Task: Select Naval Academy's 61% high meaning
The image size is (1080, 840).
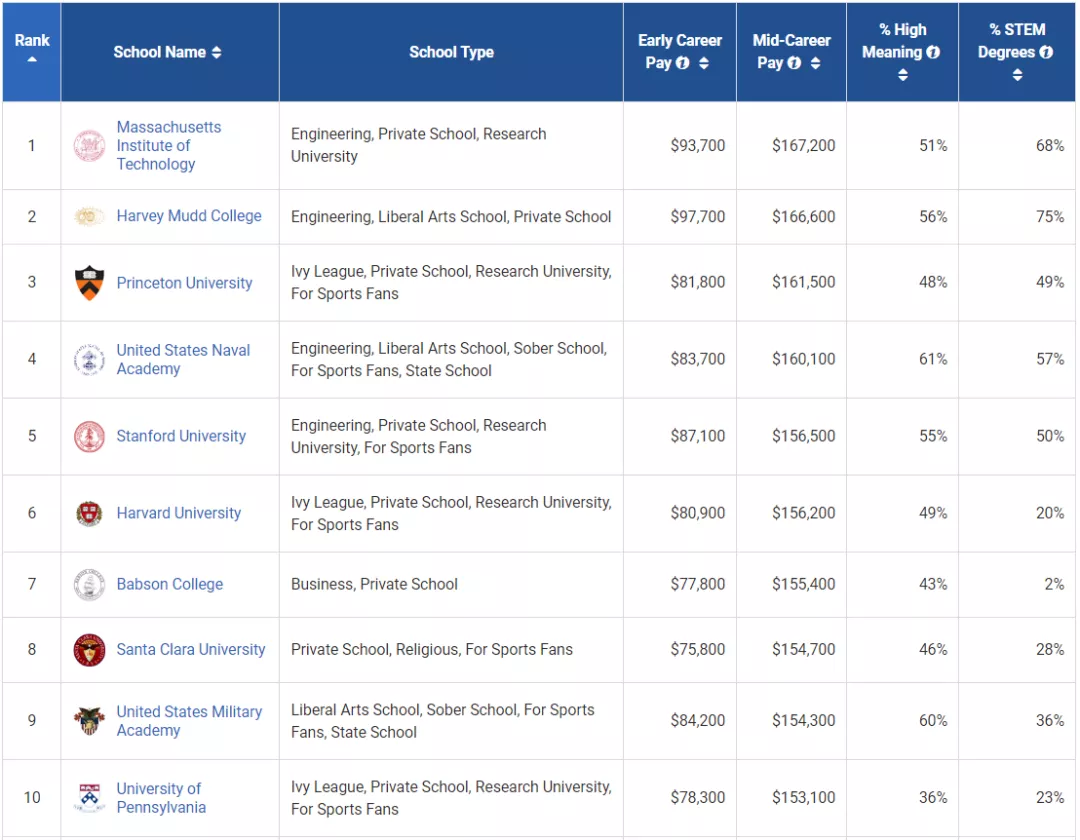Action: click(x=933, y=359)
